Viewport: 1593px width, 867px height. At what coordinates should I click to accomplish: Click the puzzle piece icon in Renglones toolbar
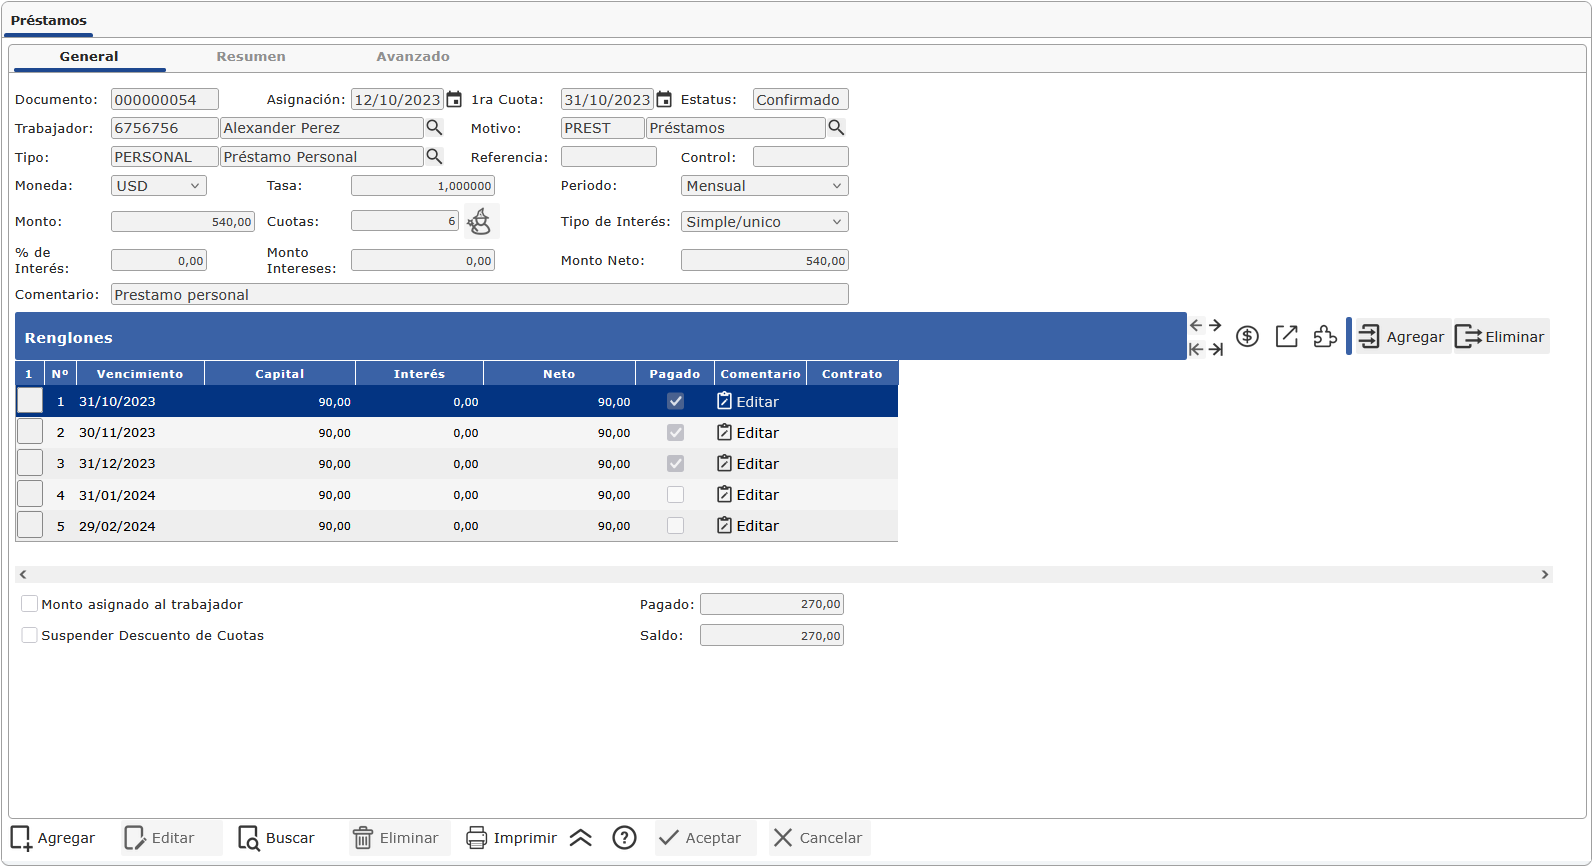(x=1325, y=337)
